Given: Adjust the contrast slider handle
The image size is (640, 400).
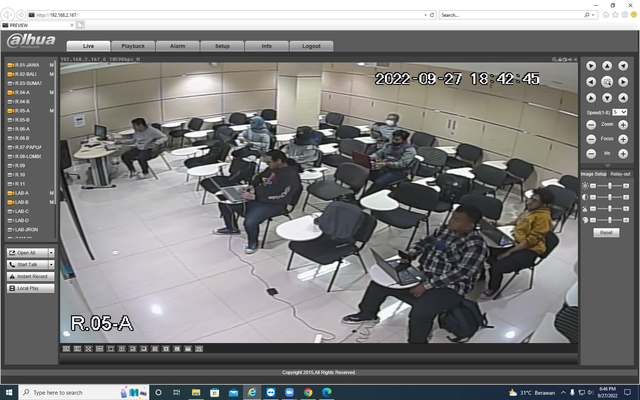Looking at the screenshot, I should pos(610,197).
